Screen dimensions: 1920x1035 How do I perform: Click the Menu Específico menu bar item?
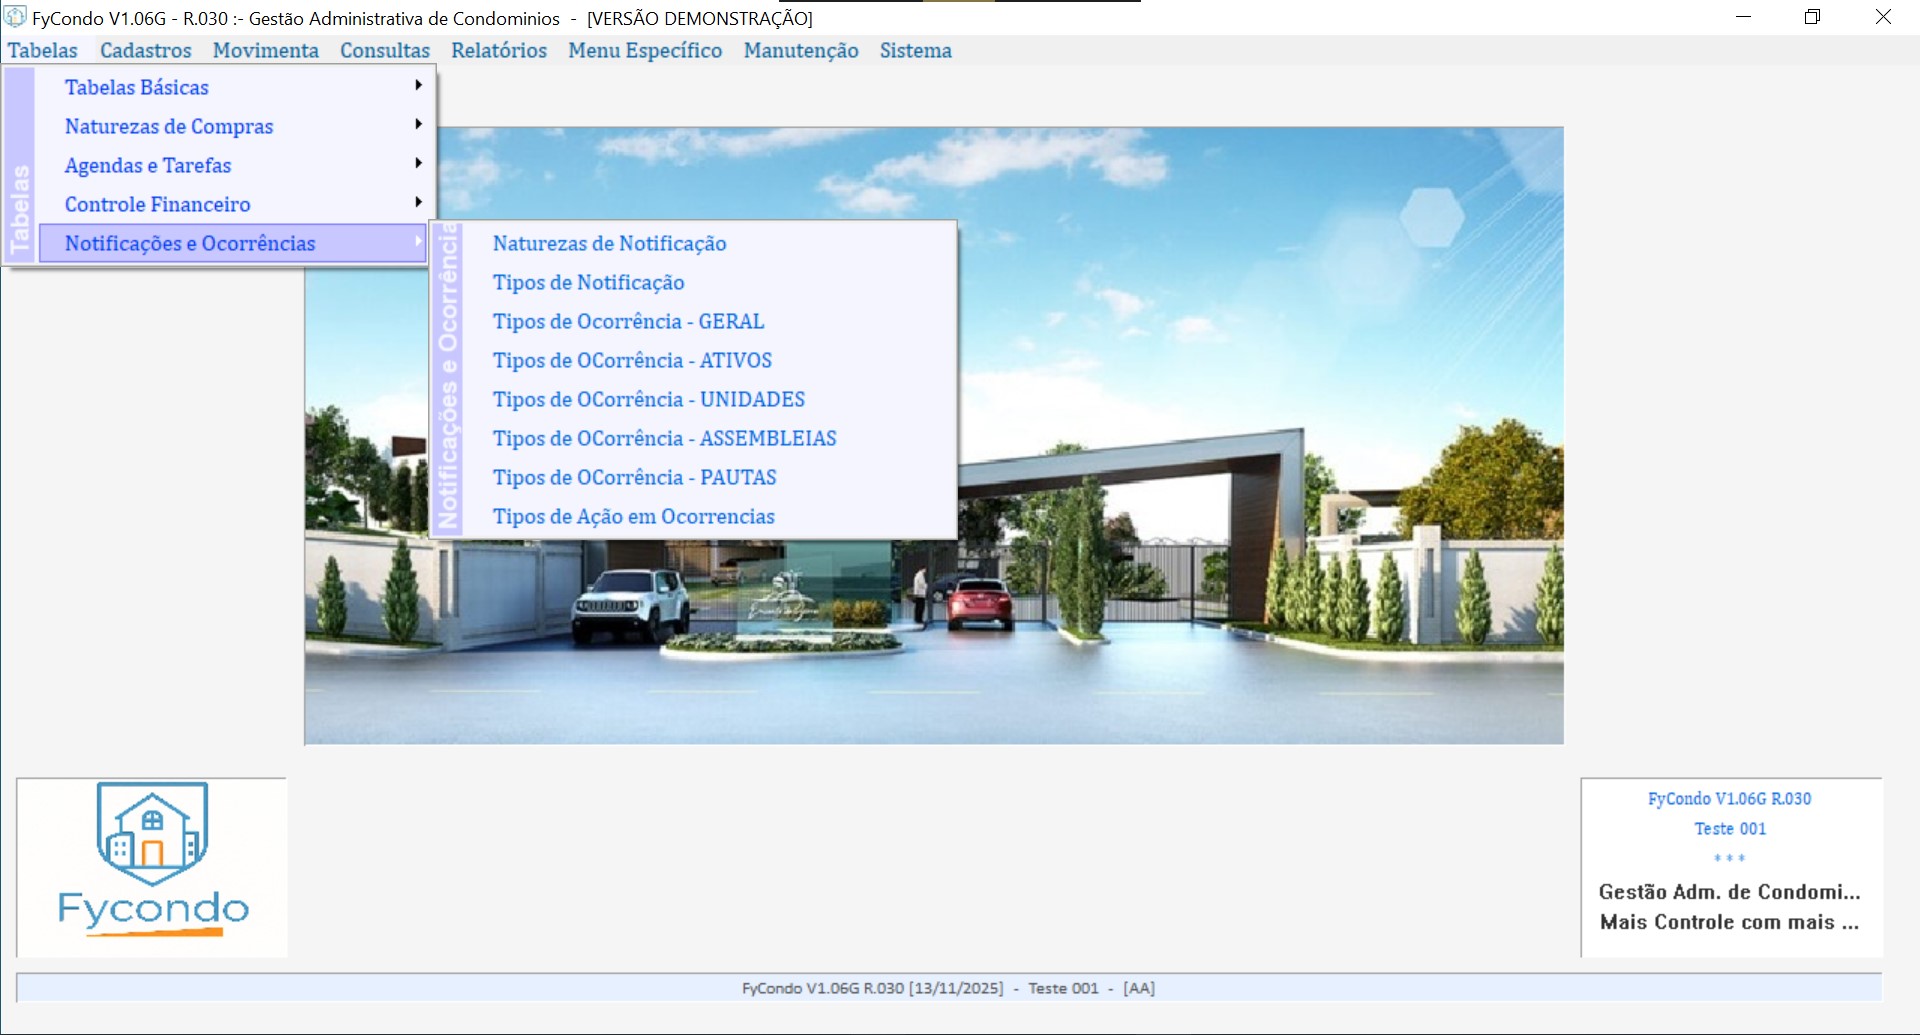pos(645,50)
